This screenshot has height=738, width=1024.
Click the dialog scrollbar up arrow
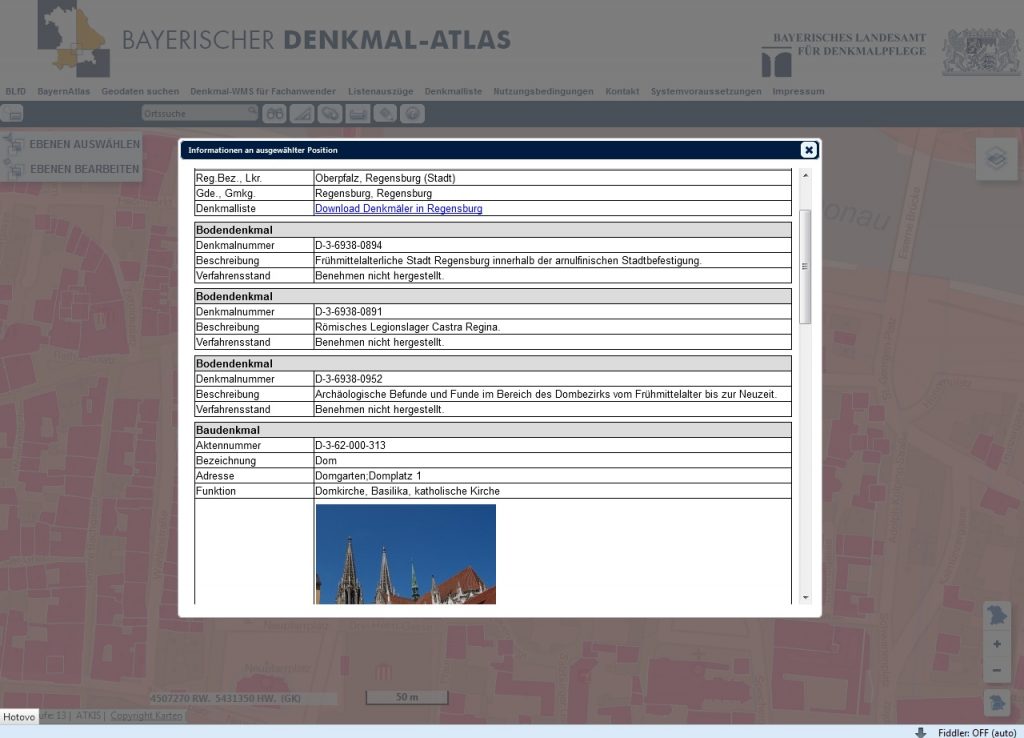(x=805, y=176)
